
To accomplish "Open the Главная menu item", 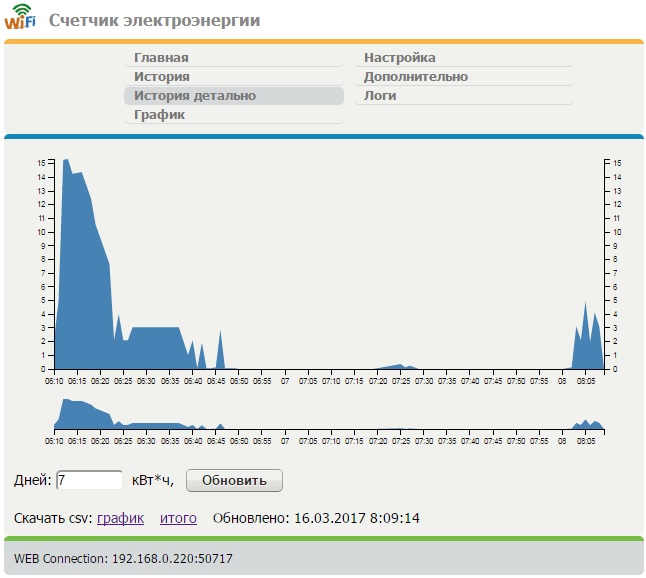I will tap(161, 58).
